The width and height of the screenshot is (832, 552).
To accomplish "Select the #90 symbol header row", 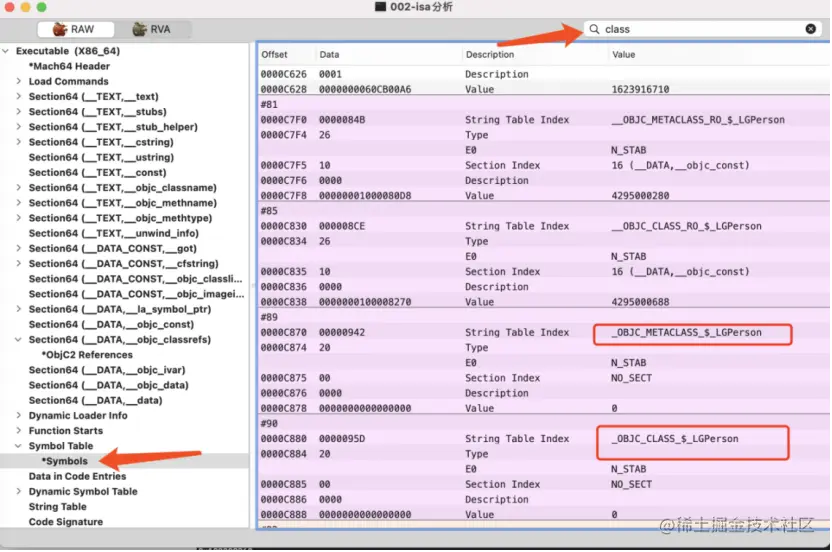I will pos(543,424).
